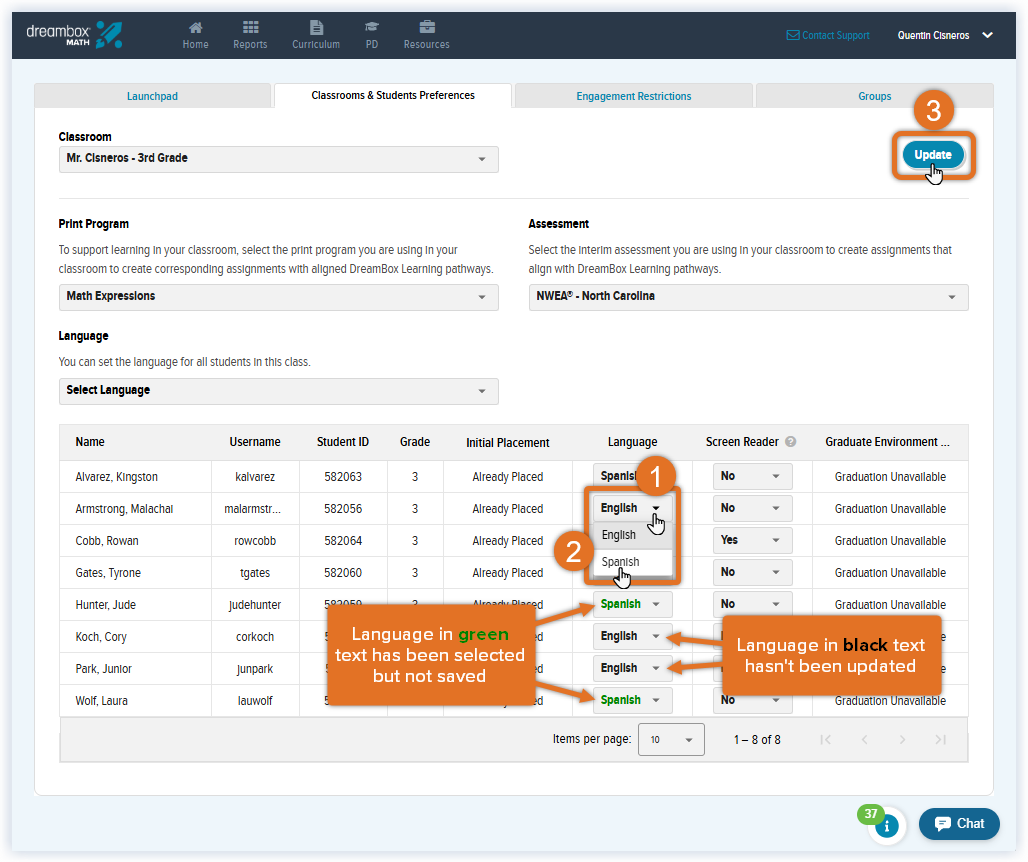Open language dropdown for Wolf, Laura
Image resolution: width=1028 pixels, height=862 pixels.
click(x=632, y=700)
